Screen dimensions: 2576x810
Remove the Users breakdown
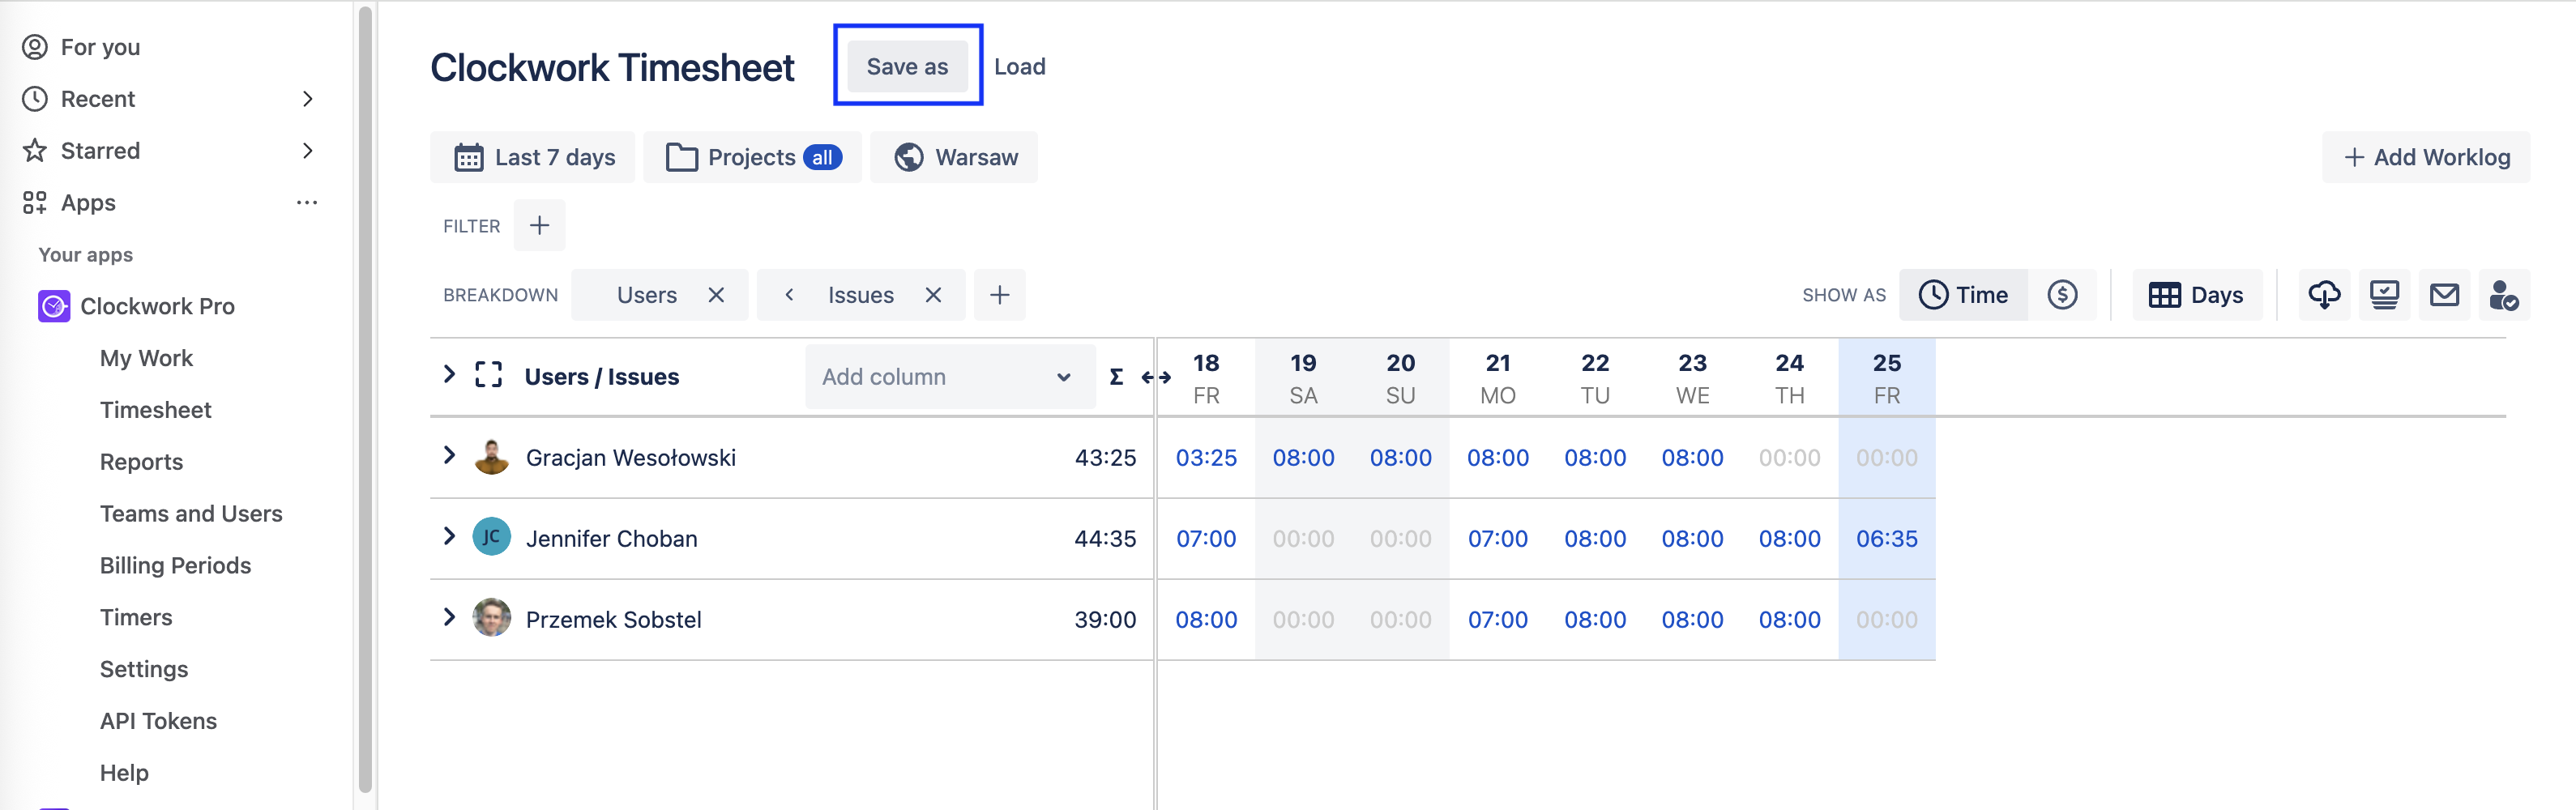[716, 295]
